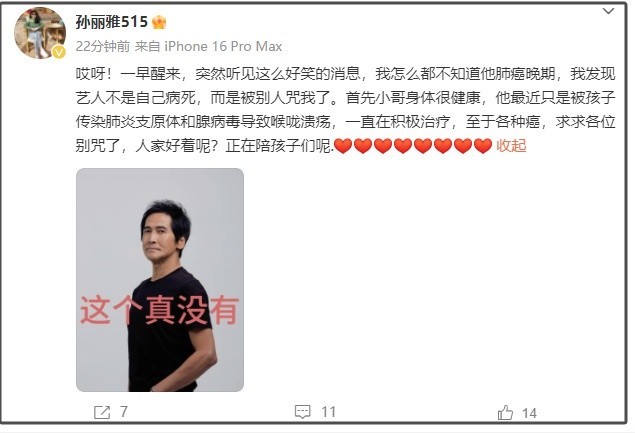Click the iPhone 16 Pro Max source

coord(223,46)
